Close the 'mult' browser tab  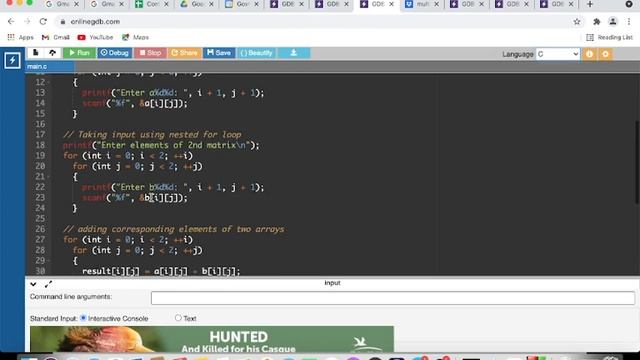tap(436, 4)
